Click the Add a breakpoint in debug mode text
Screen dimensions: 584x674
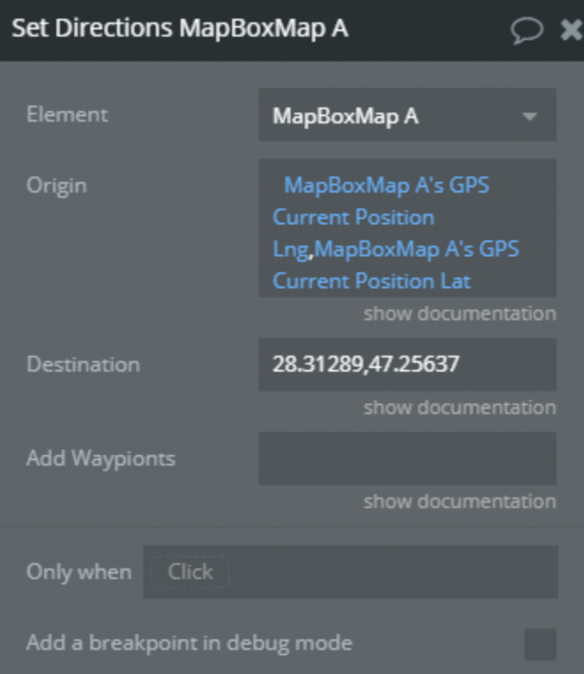[190, 643]
